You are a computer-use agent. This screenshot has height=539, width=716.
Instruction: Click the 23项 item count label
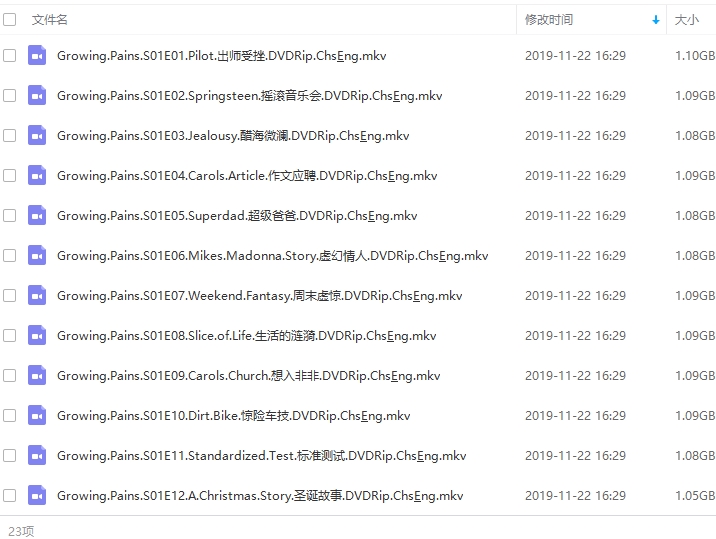tap(21, 531)
